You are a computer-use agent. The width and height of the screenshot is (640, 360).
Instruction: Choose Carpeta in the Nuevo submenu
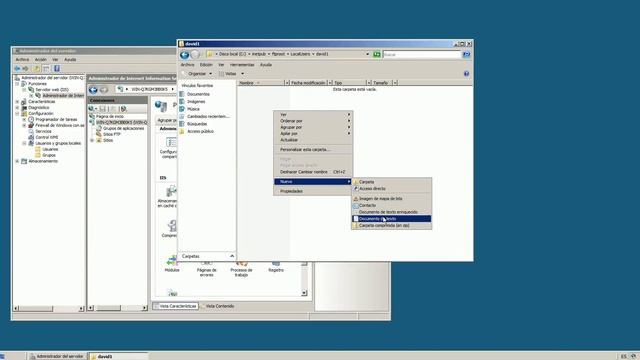click(391, 182)
